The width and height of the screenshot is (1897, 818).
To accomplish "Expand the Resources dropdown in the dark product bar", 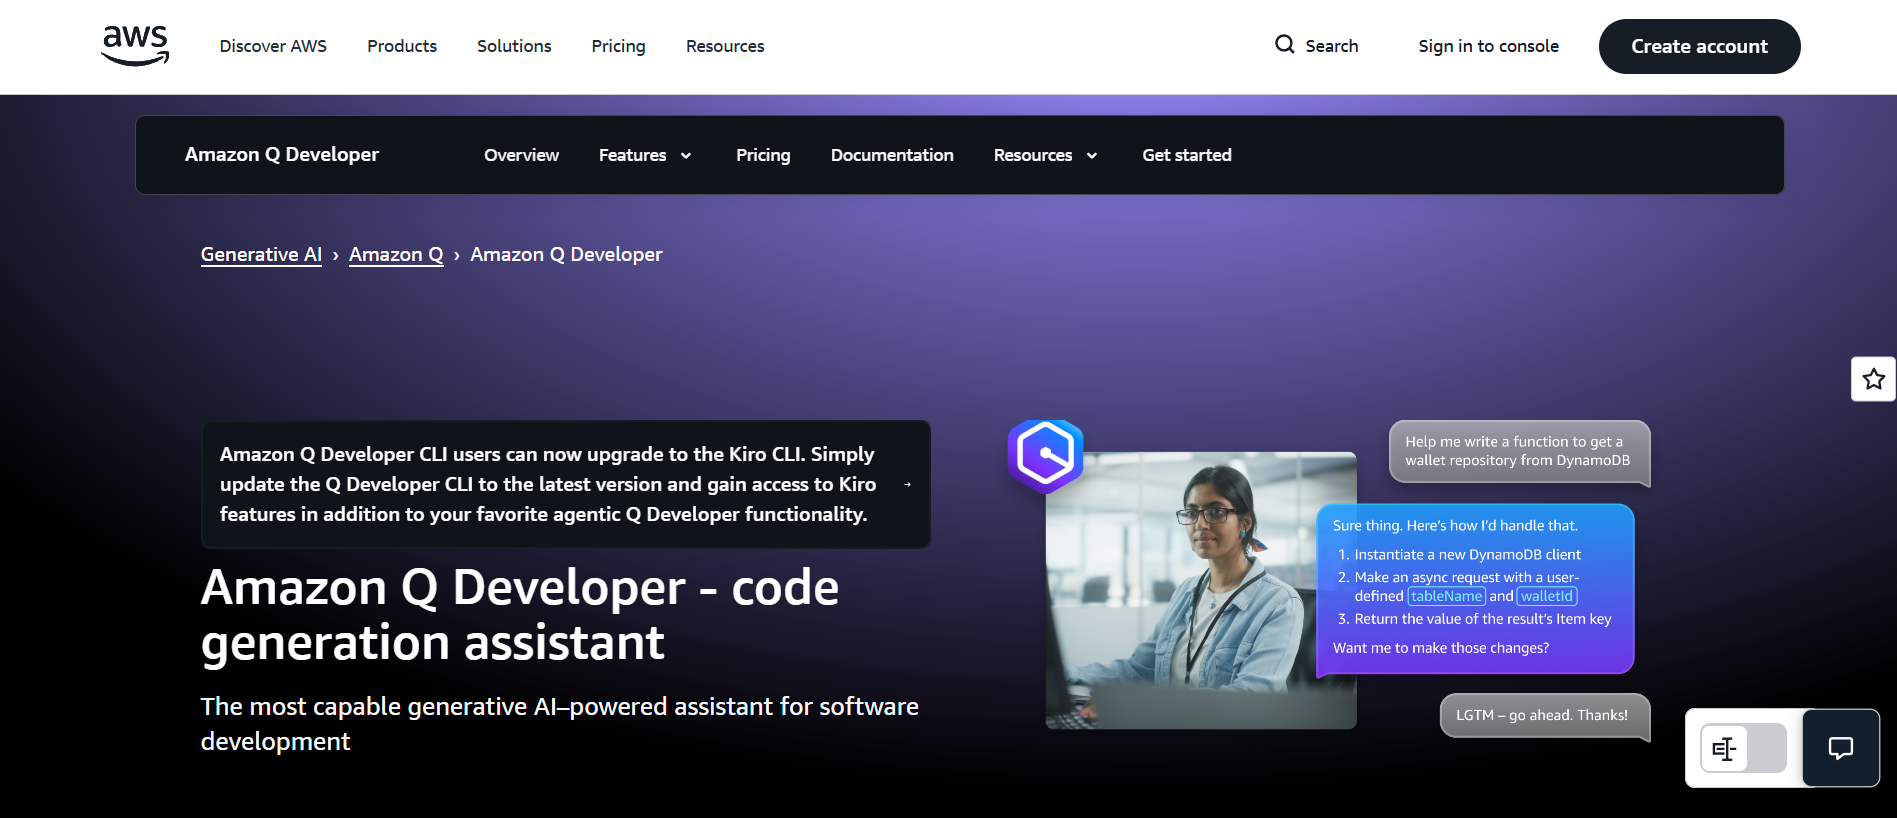I will tap(1045, 155).
